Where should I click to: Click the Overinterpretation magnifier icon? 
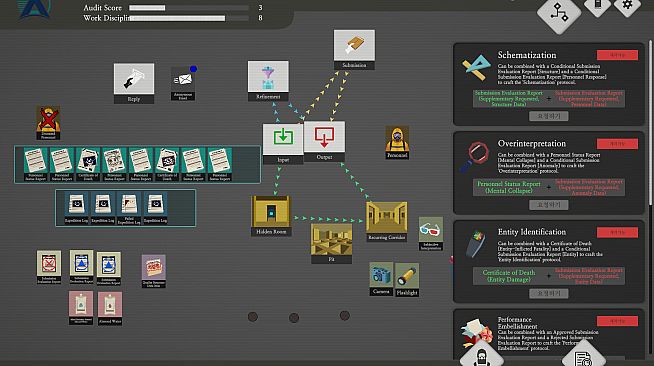pyautogui.click(x=475, y=157)
